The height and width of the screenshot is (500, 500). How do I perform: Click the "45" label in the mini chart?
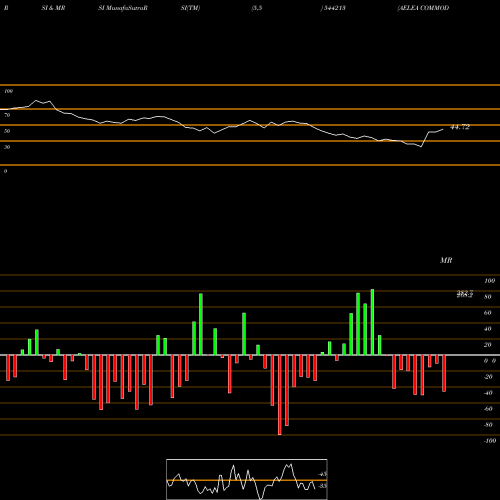tap(323, 474)
